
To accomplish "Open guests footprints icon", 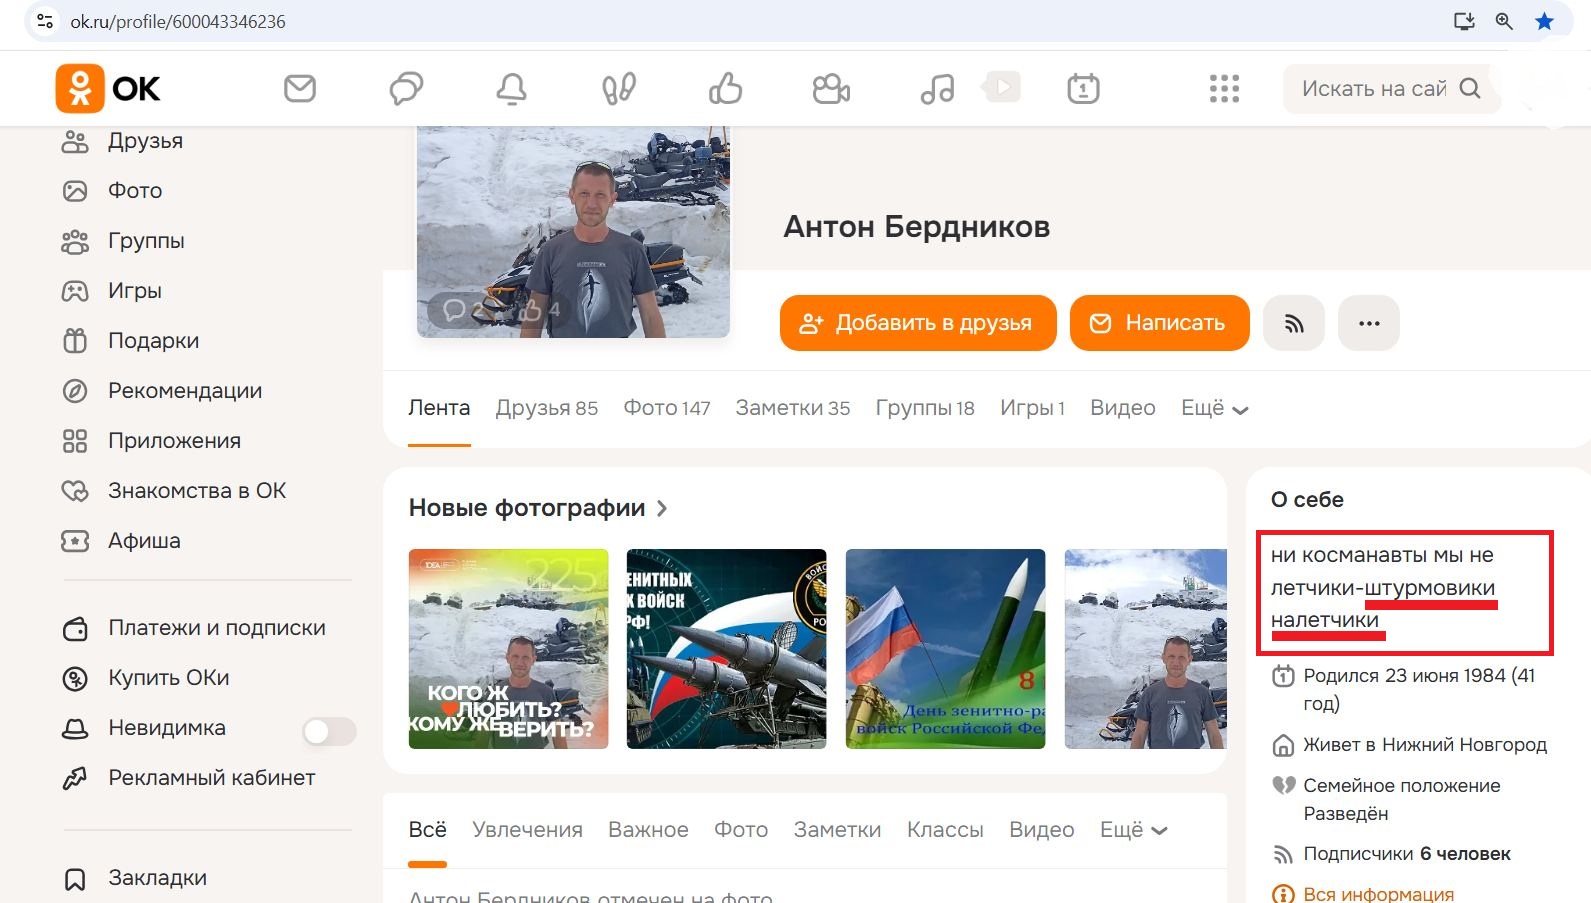I will [x=619, y=88].
